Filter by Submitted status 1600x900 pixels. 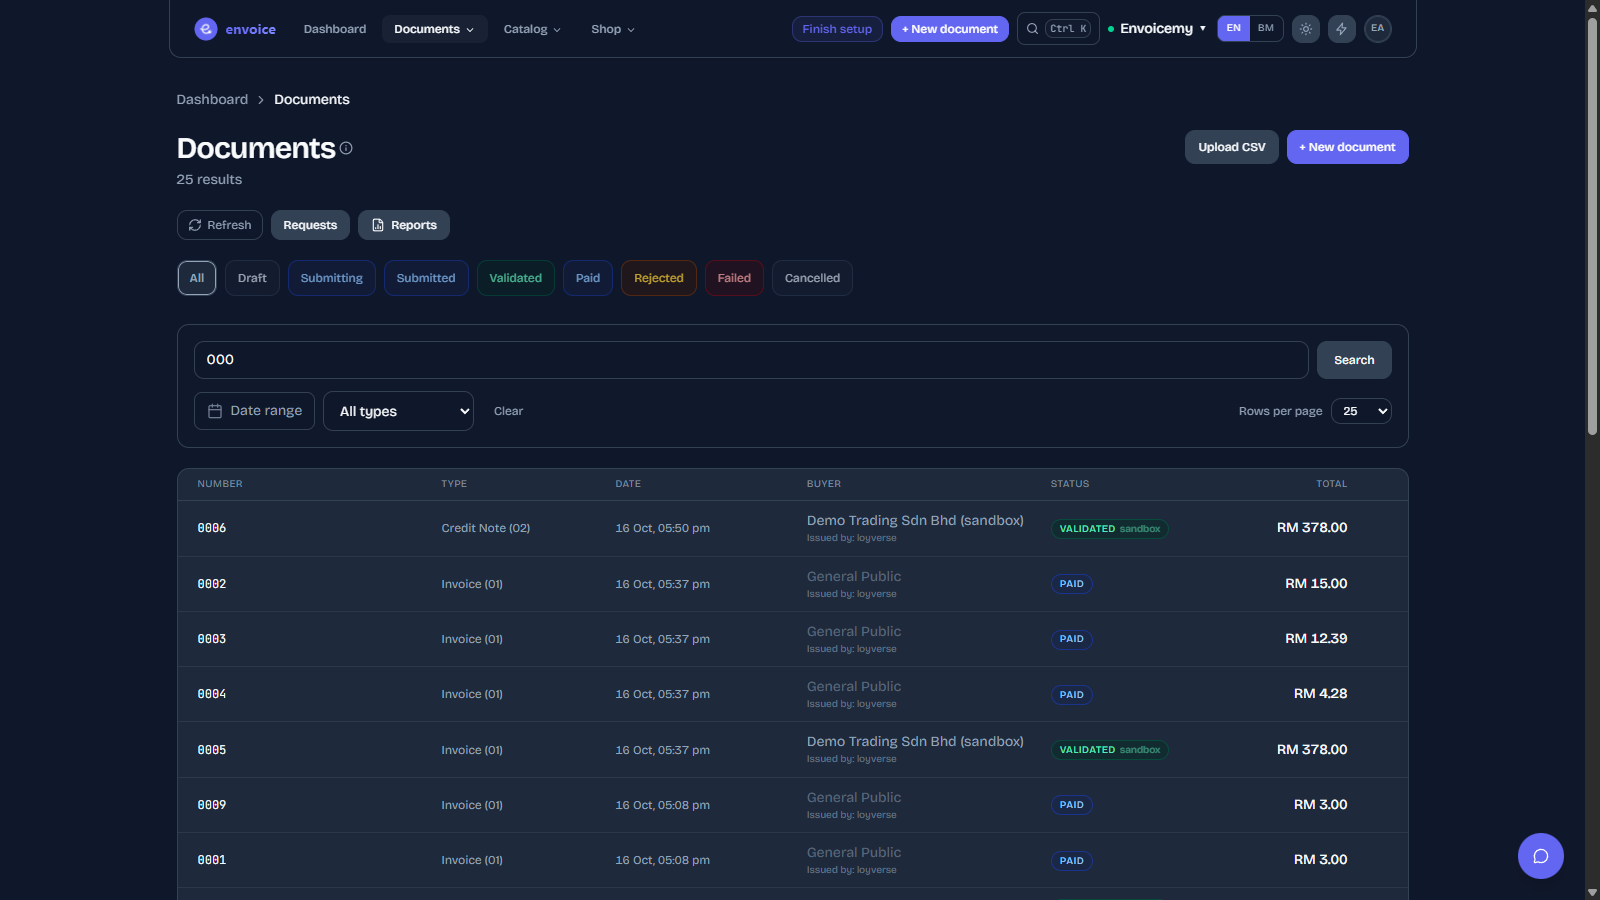(x=426, y=278)
